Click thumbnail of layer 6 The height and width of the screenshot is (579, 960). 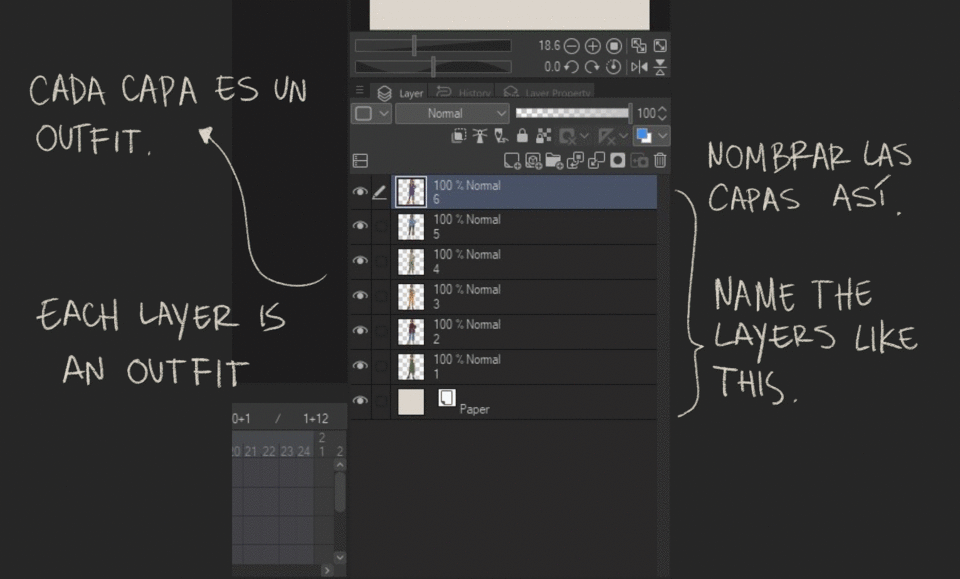[x=411, y=192]
